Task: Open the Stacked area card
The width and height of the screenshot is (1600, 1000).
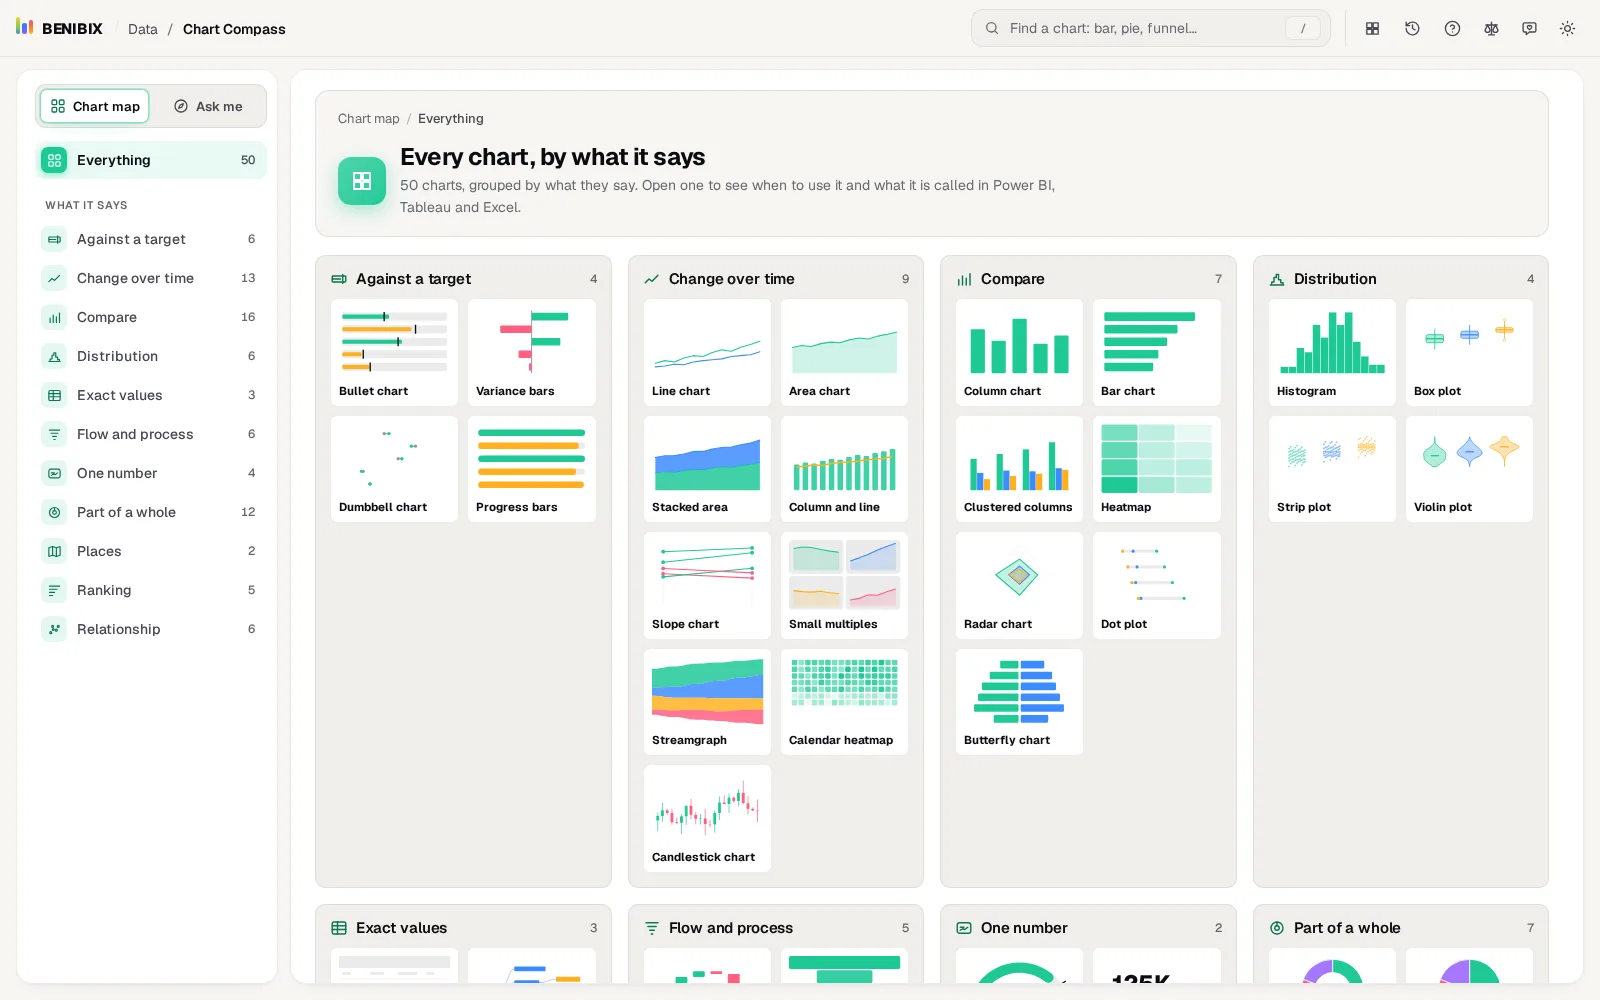Action: [707, 469]
